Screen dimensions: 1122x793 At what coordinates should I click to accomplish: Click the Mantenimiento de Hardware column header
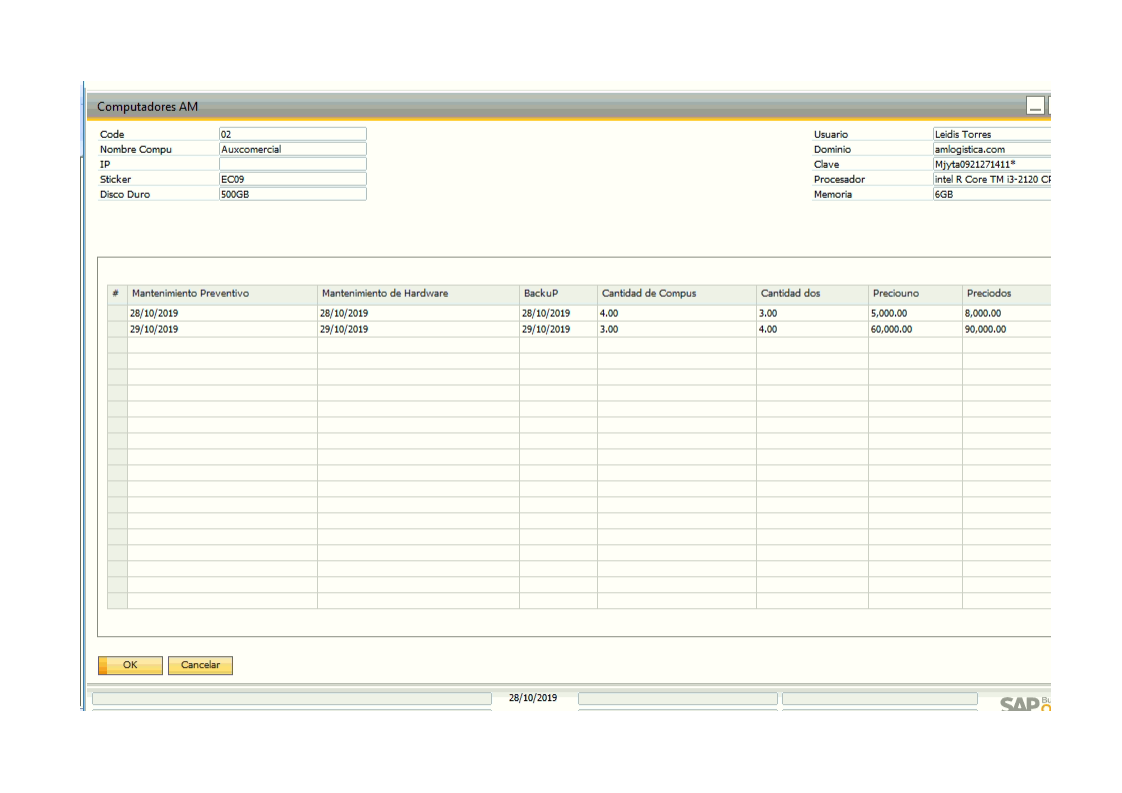point(419,293)
